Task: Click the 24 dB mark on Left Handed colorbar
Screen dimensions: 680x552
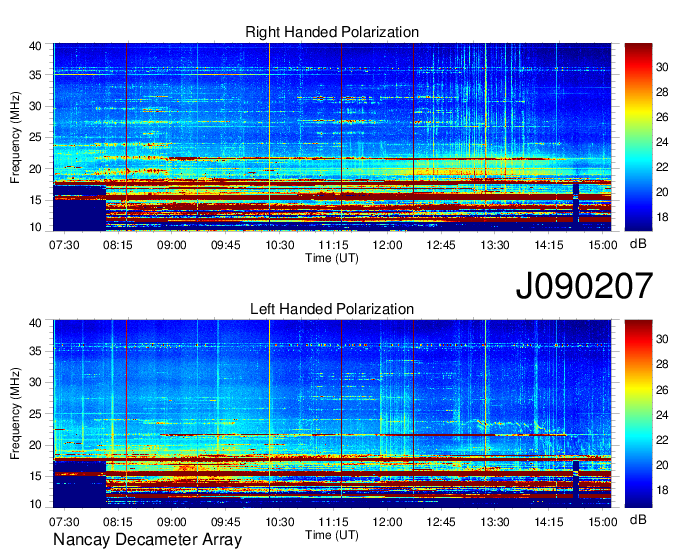Action: click(662, 415)
